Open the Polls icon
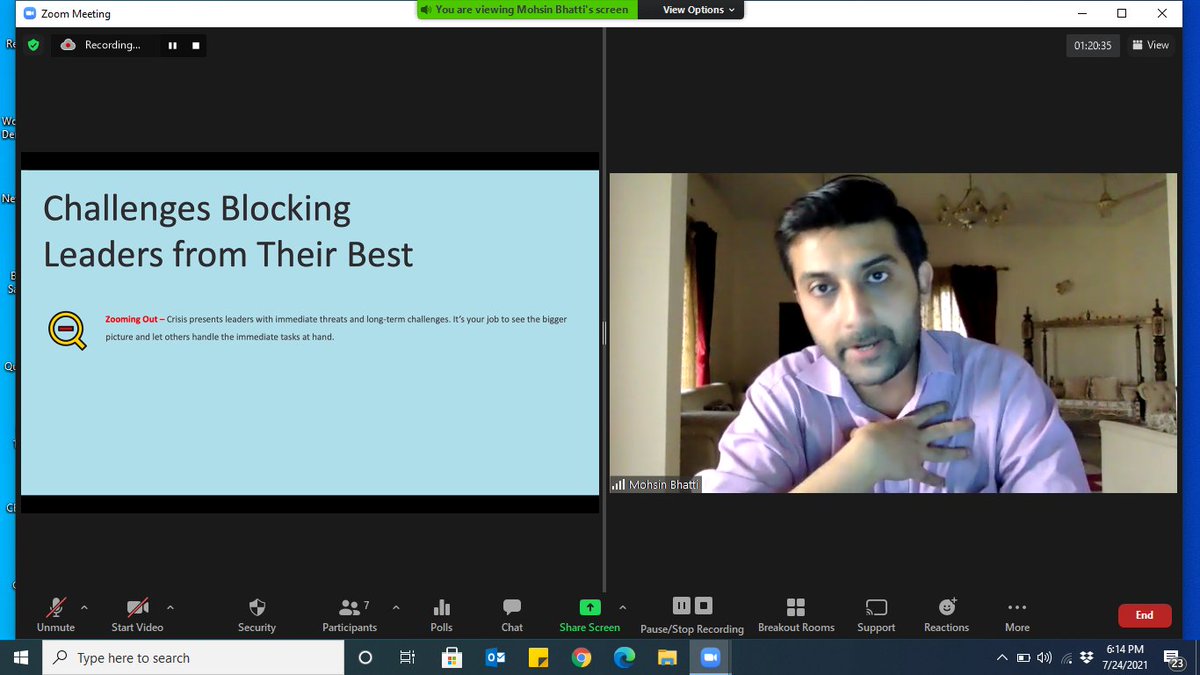1200x675 pixels. coord(441,614)
